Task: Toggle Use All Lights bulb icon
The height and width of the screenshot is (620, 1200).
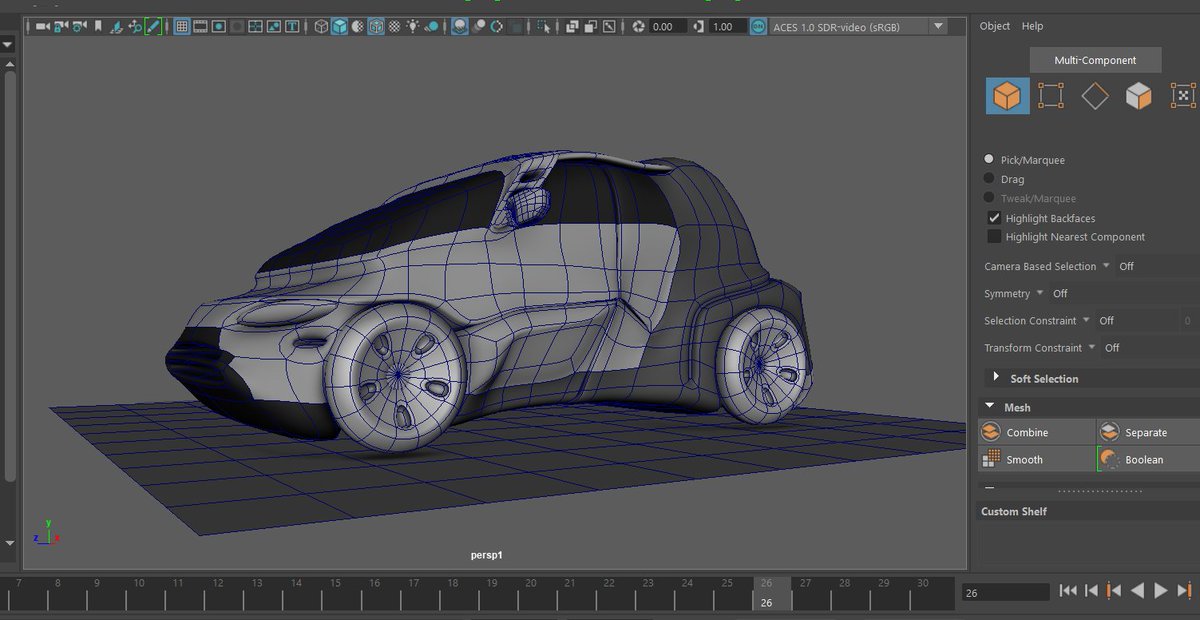Action: pos(412,27)
